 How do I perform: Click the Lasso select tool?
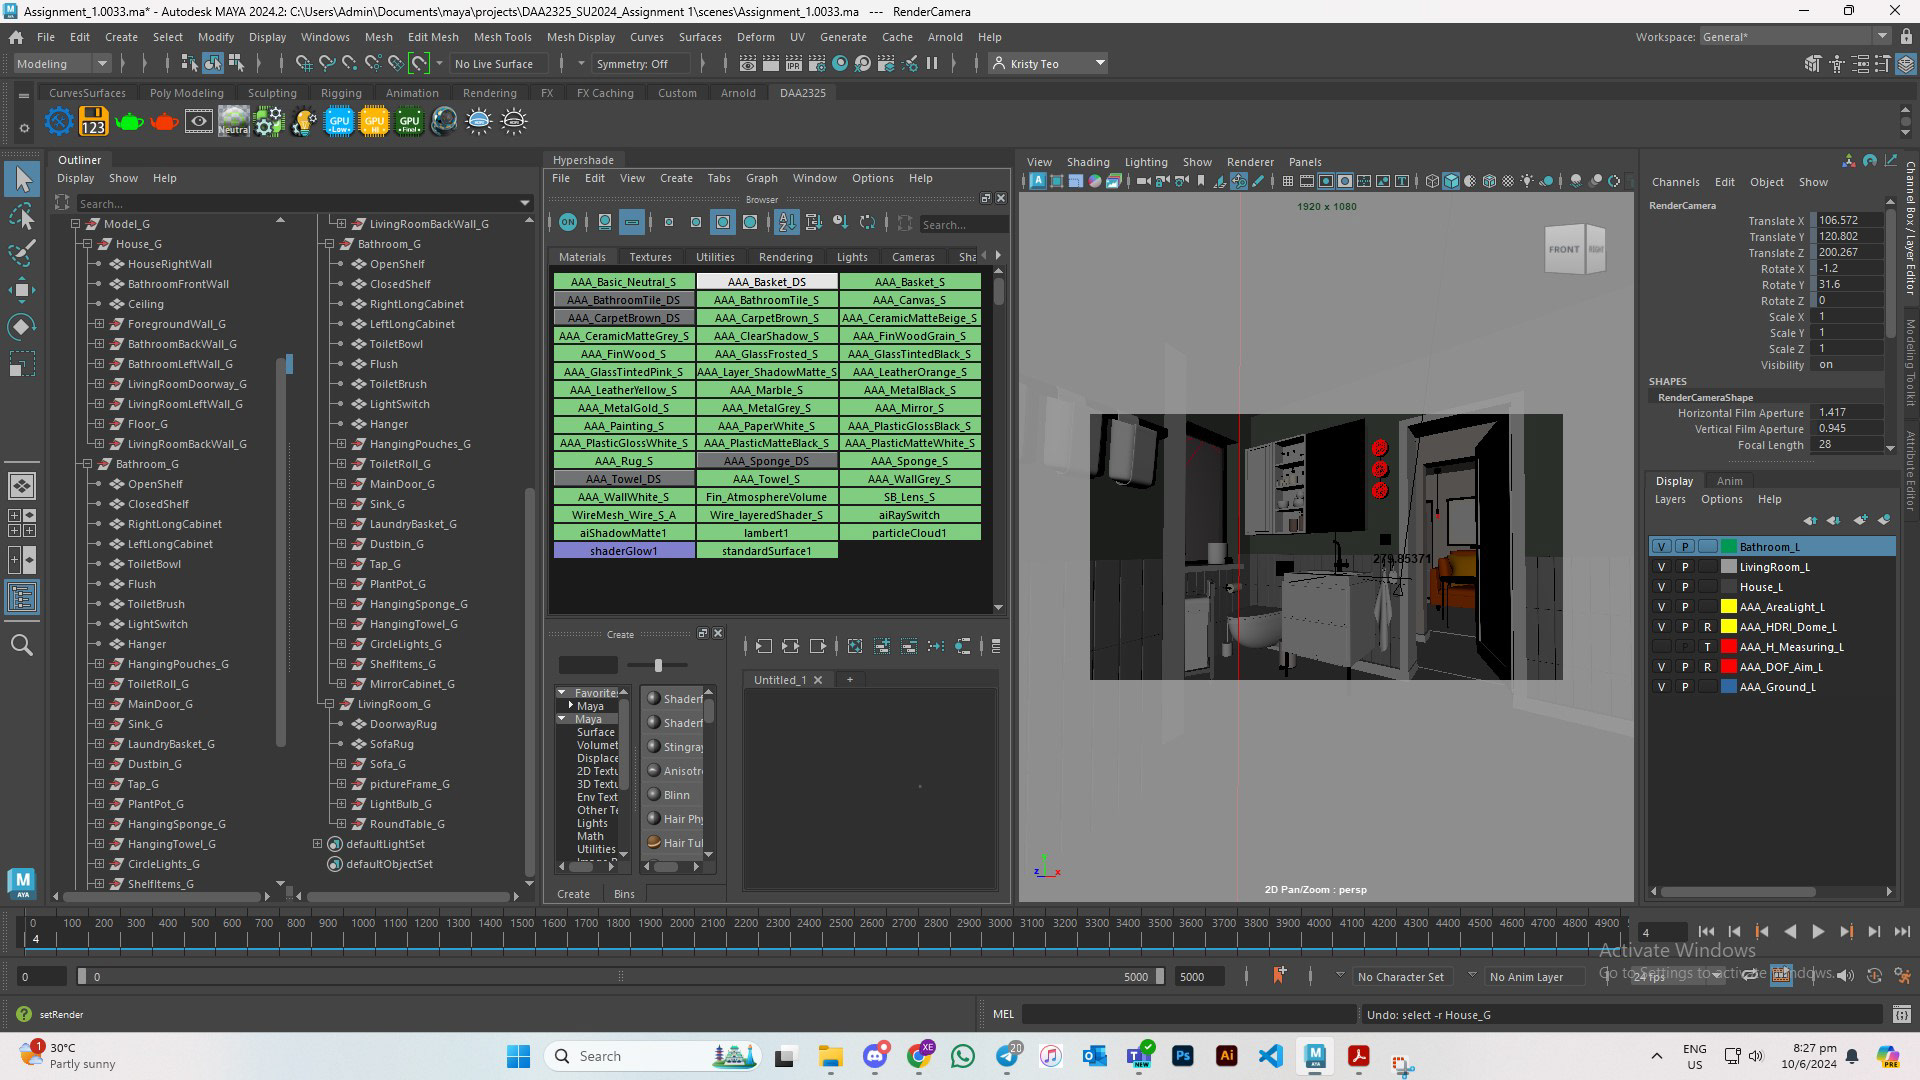click(22, 216)
